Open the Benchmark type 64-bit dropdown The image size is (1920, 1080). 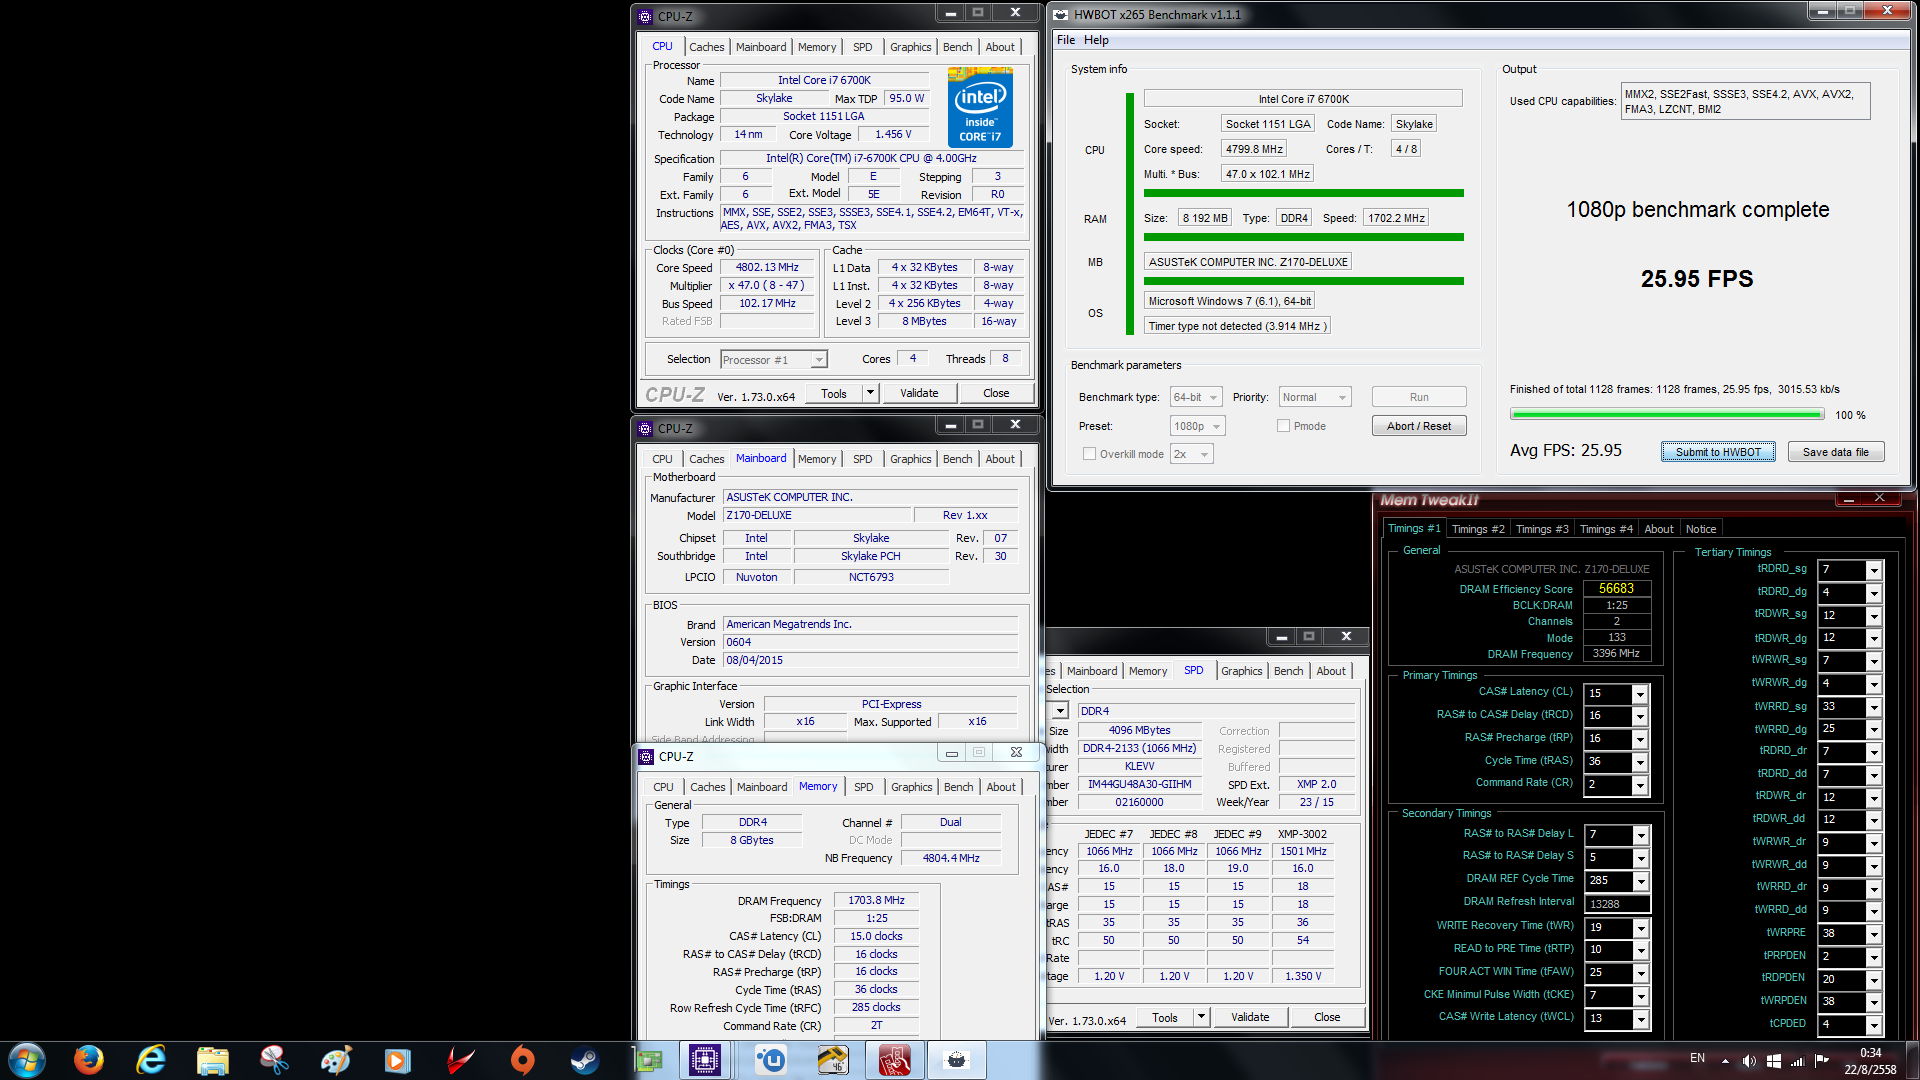(x=1196, y=397)
